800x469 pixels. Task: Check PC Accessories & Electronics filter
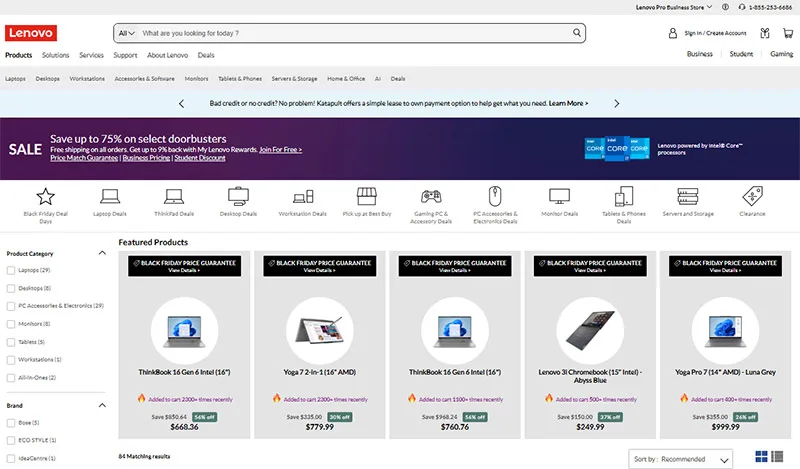pos(11,306)
